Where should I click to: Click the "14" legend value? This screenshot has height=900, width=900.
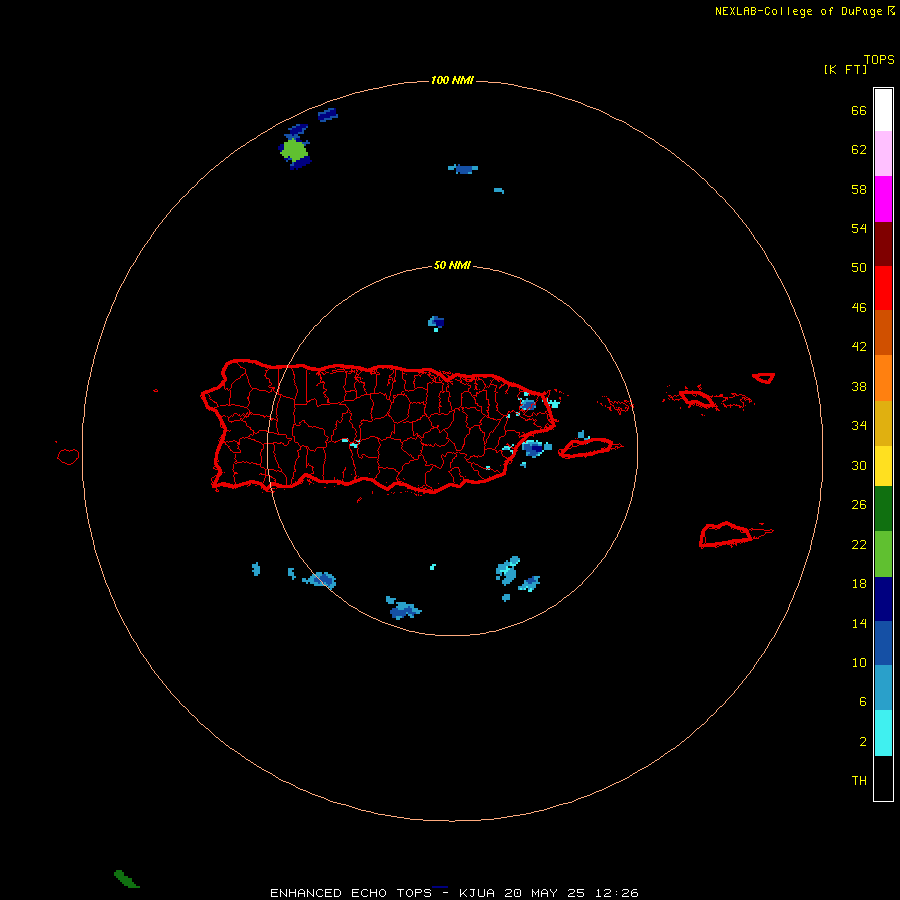[x=859, y=623]
